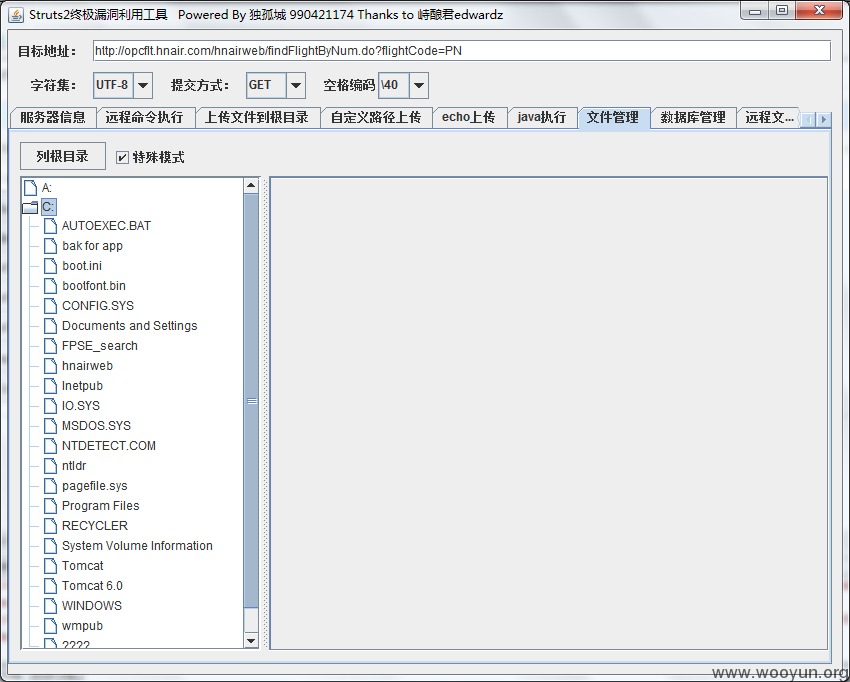Click the icon beside WINDOWS

click(x=50, y=606)
